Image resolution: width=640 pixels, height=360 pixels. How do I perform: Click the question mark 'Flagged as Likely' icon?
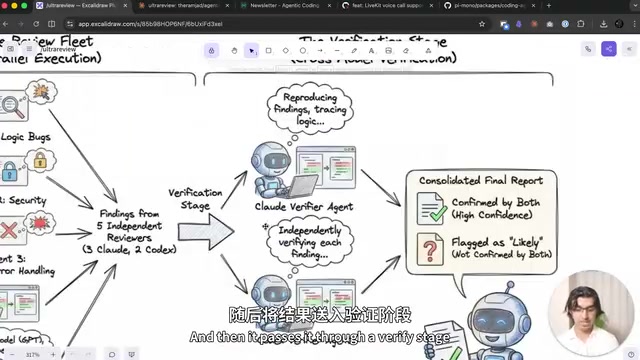coord(430,249)
